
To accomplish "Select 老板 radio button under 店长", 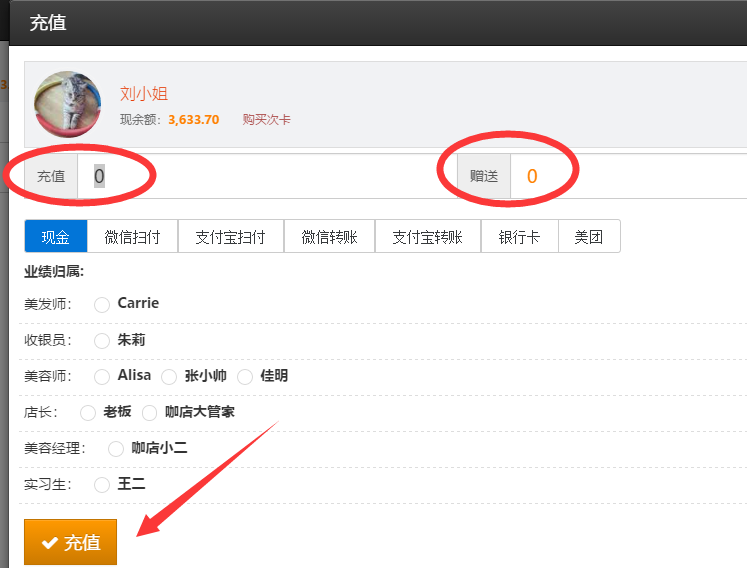I will 88,413.
